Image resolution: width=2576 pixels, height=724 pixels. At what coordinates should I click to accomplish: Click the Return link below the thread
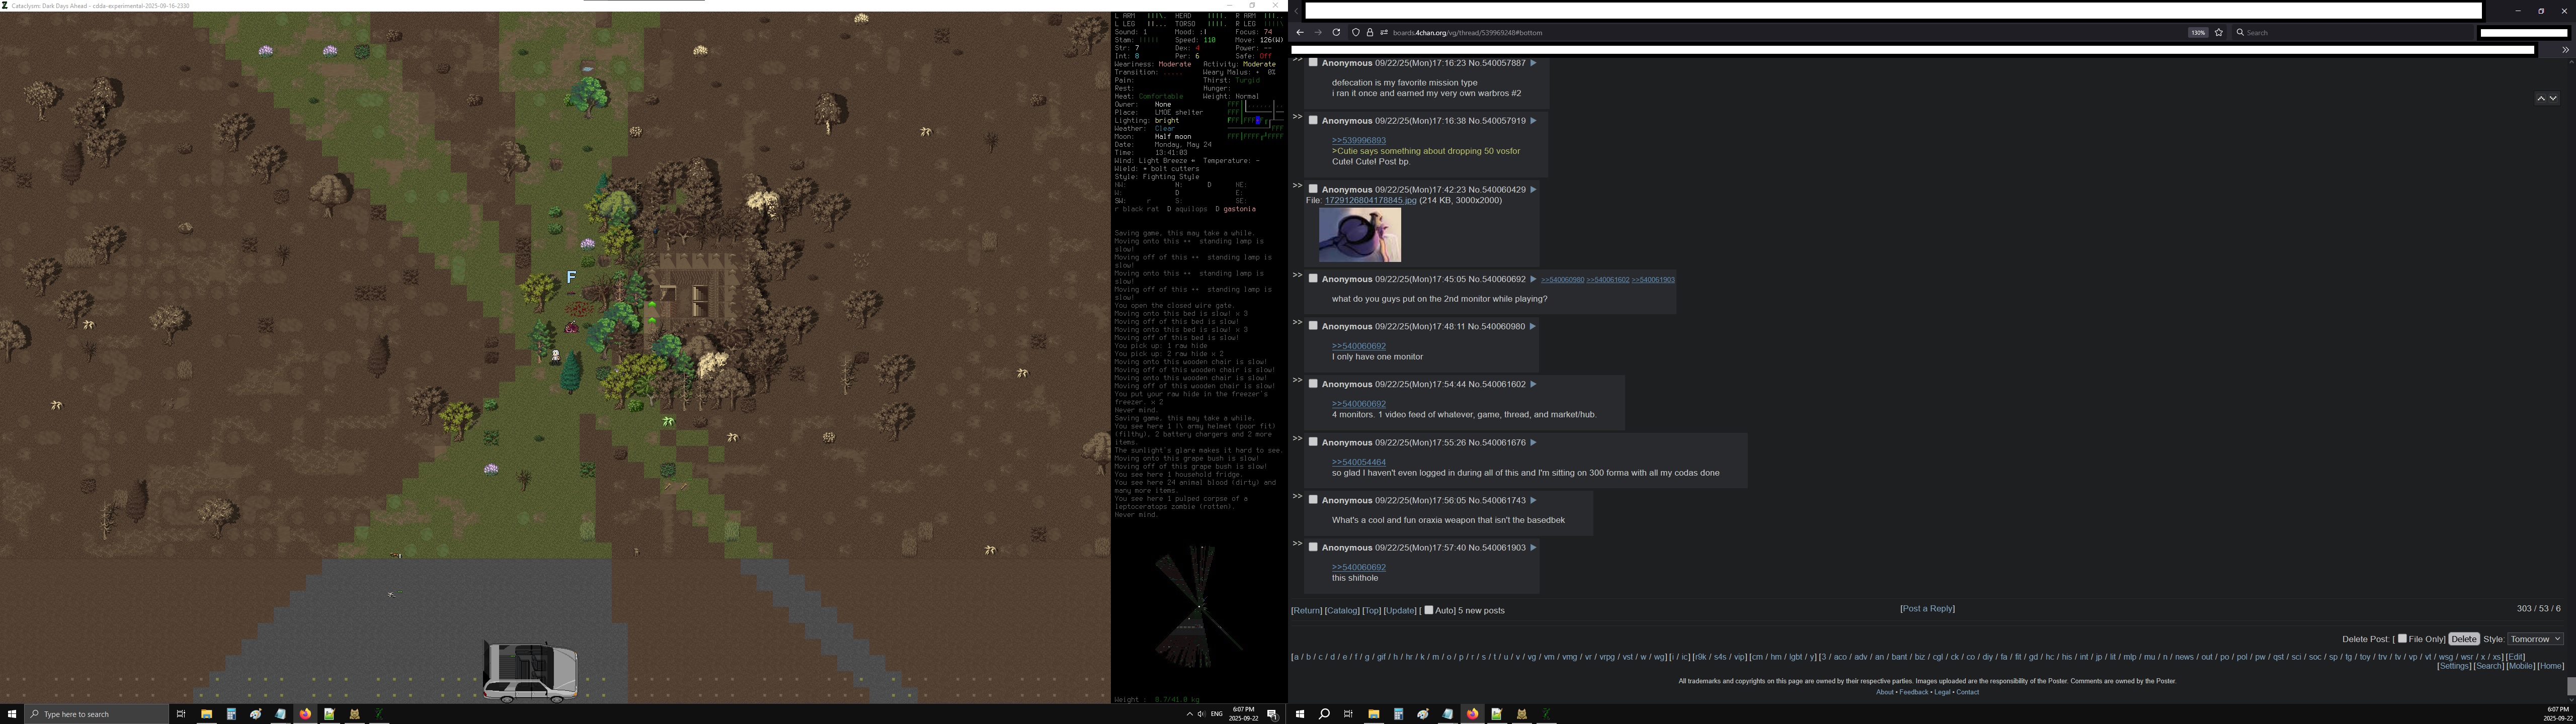(x=1306, y=610)
